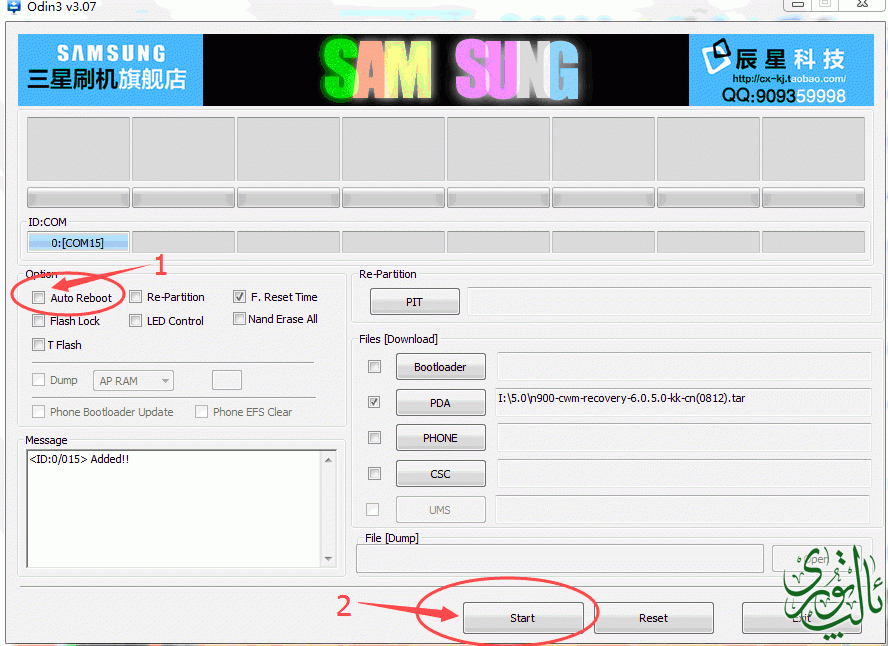
Task: Check the Nand Erase All option
Action: (240, 319)
